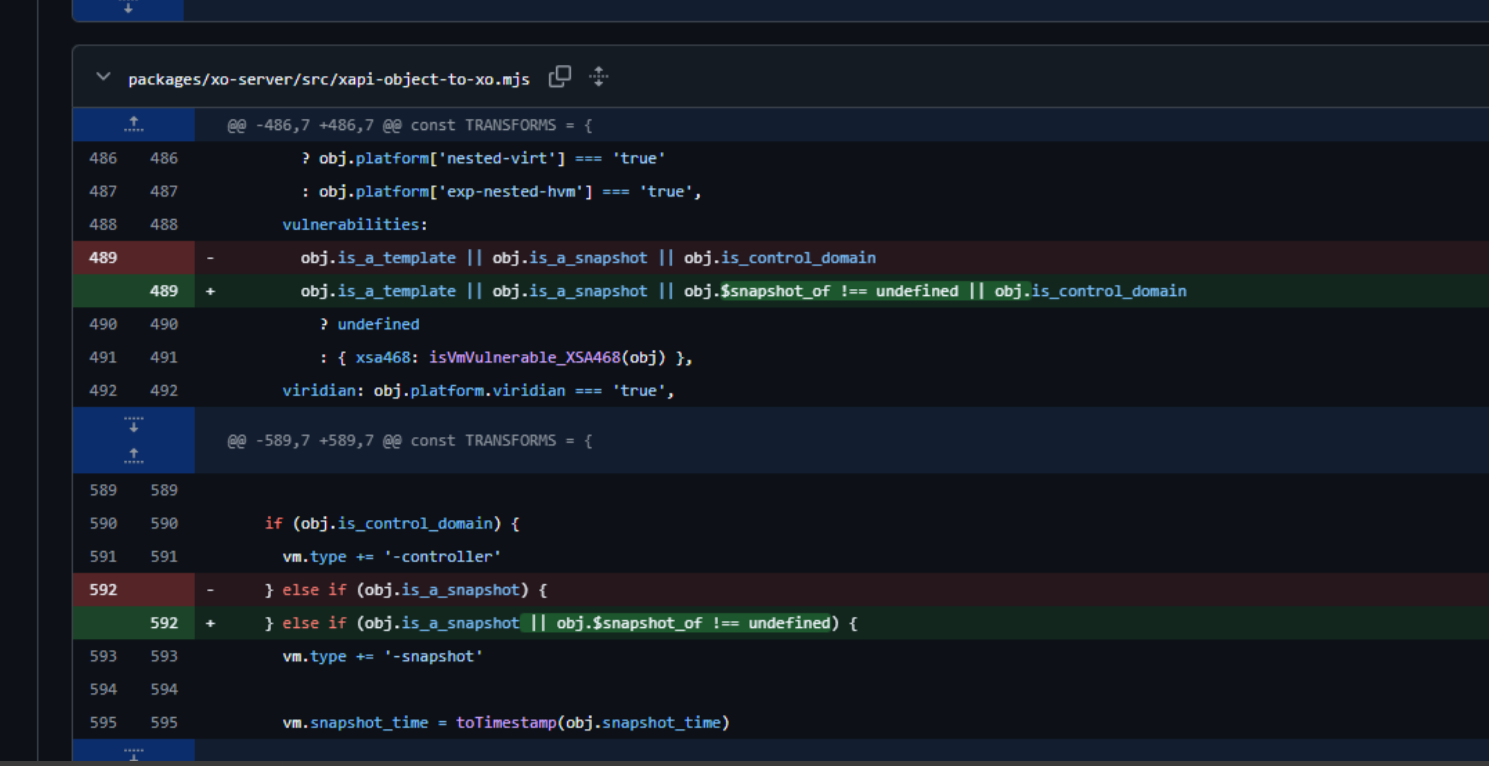Expand all lines in xapi-object-to-xo.mjs

598,77
